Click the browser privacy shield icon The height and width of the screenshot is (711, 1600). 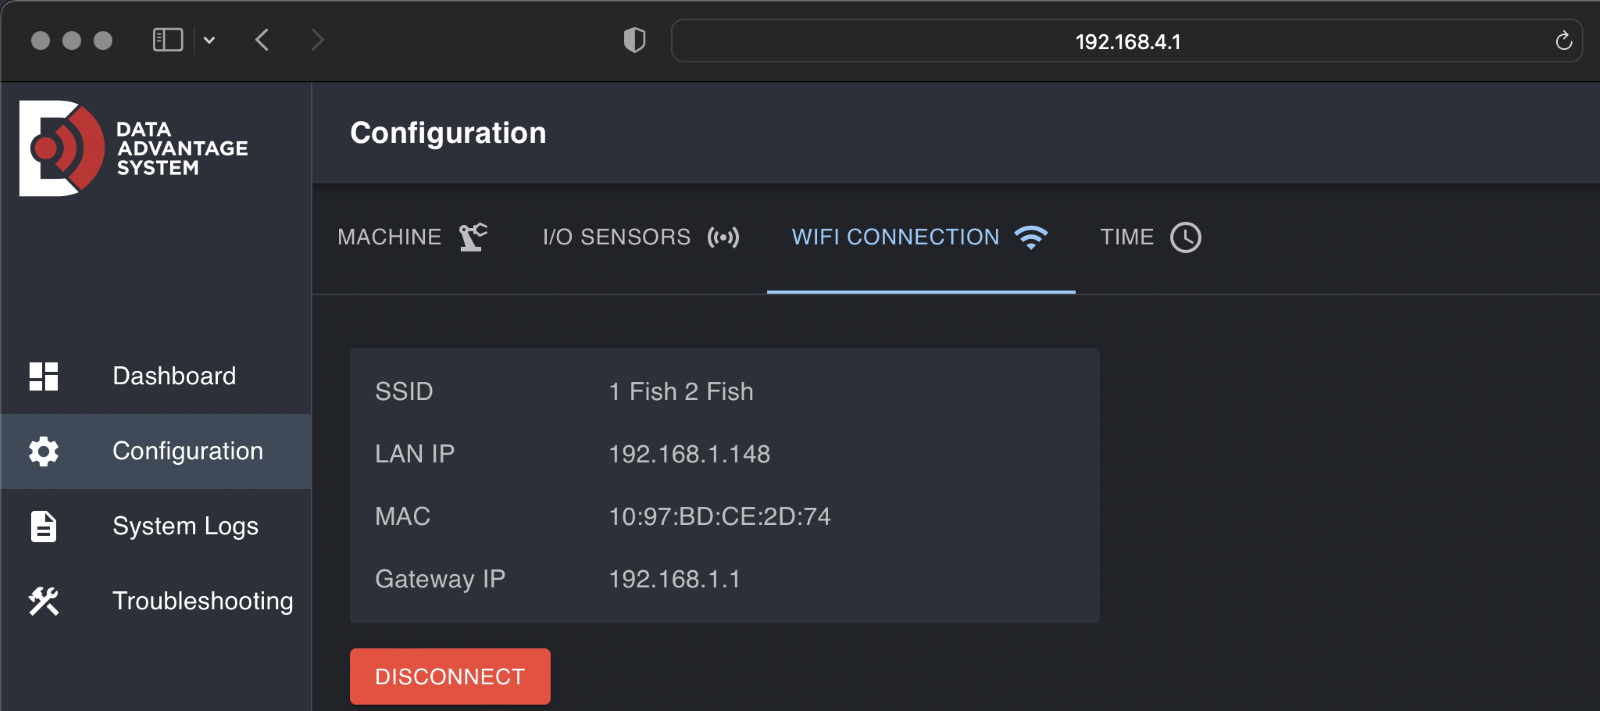tap(634, 40)
